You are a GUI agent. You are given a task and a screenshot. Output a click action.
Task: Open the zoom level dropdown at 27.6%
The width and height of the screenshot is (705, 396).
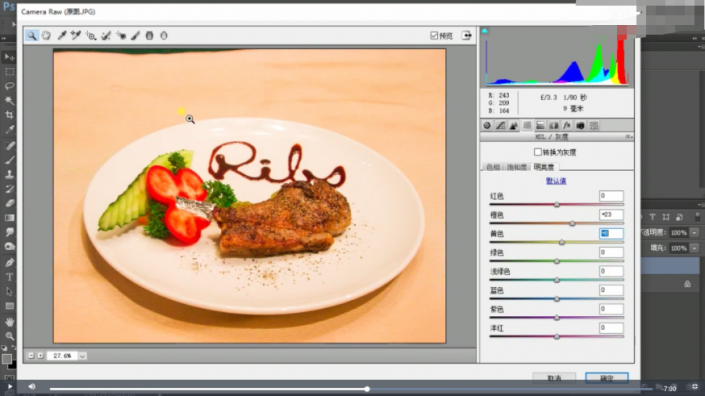[82, 356]
